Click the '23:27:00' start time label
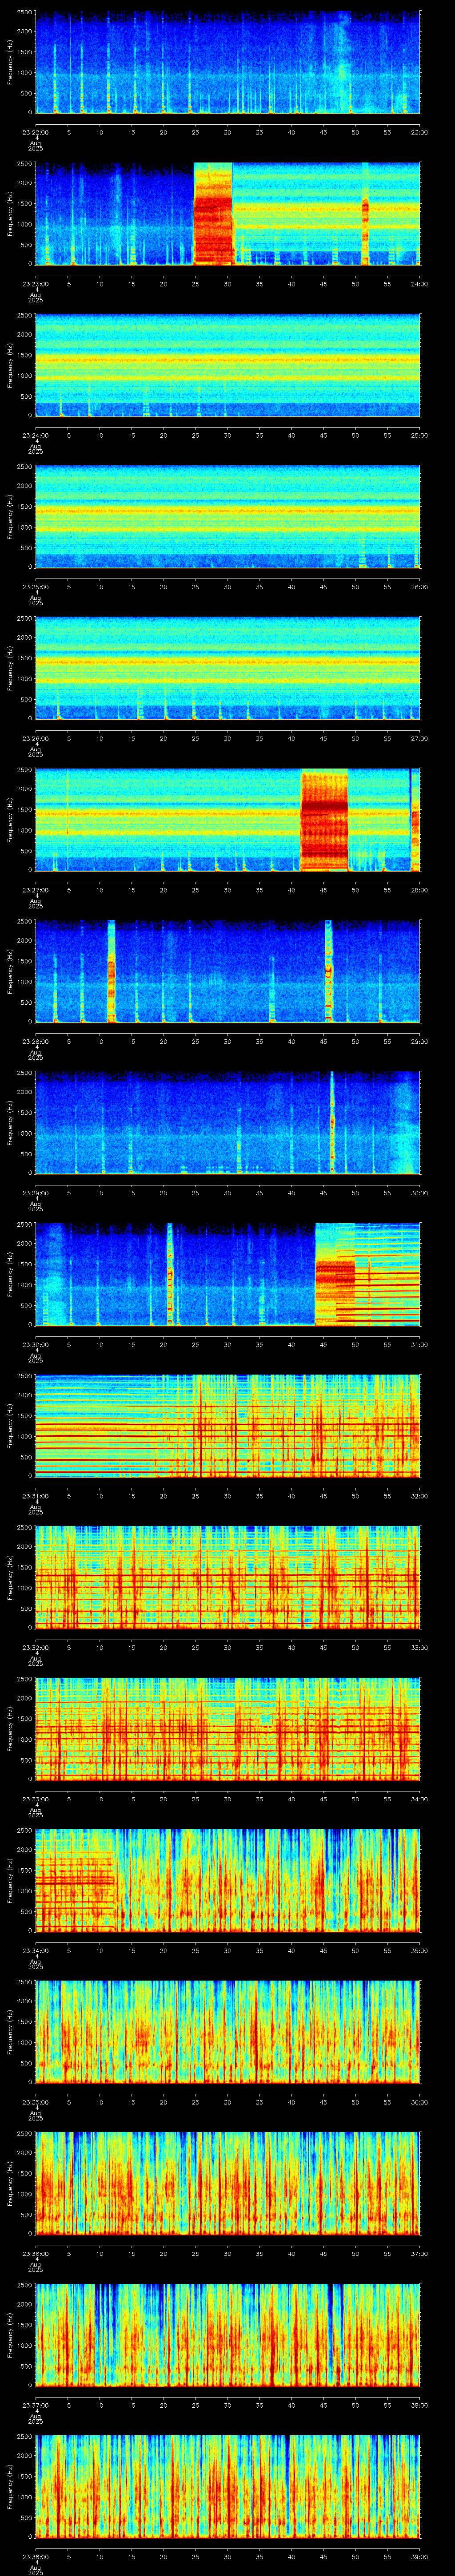Screen dimensions: 455x2576 pos(35,890)
